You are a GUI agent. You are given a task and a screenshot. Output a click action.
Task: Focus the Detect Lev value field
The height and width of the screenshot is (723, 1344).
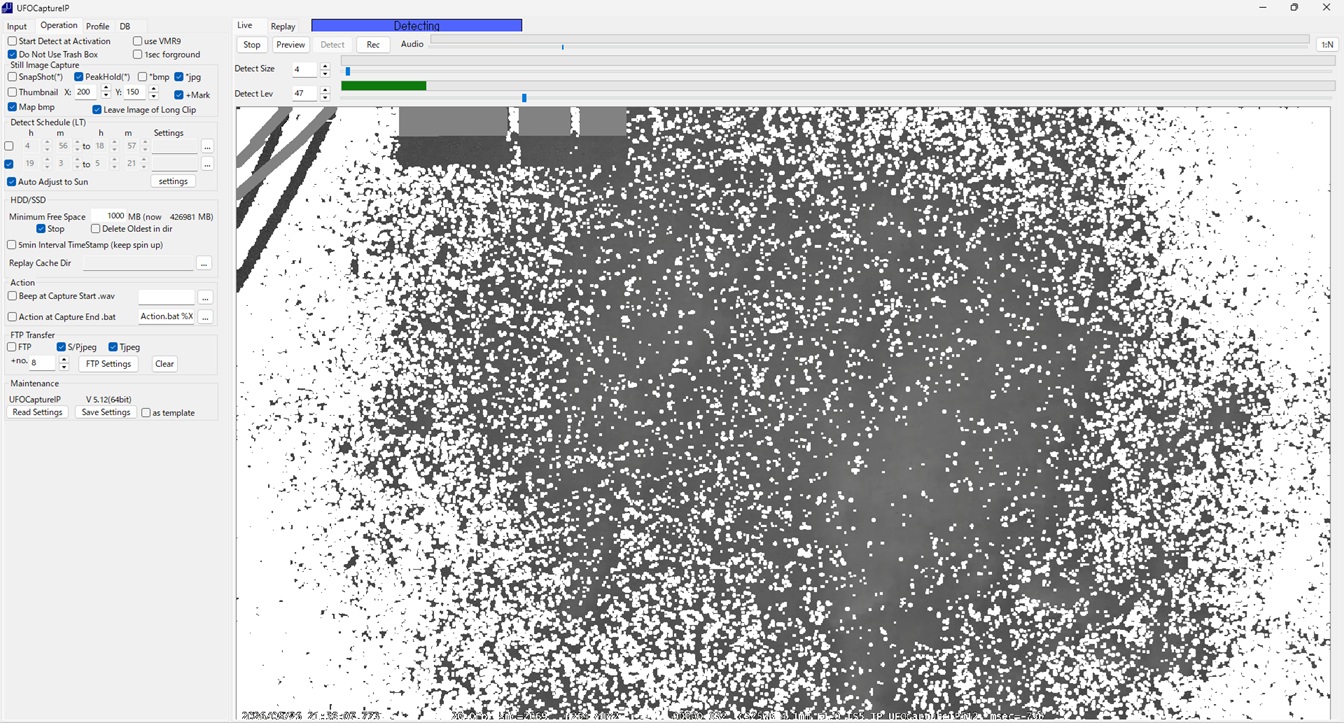coord(305,94)
